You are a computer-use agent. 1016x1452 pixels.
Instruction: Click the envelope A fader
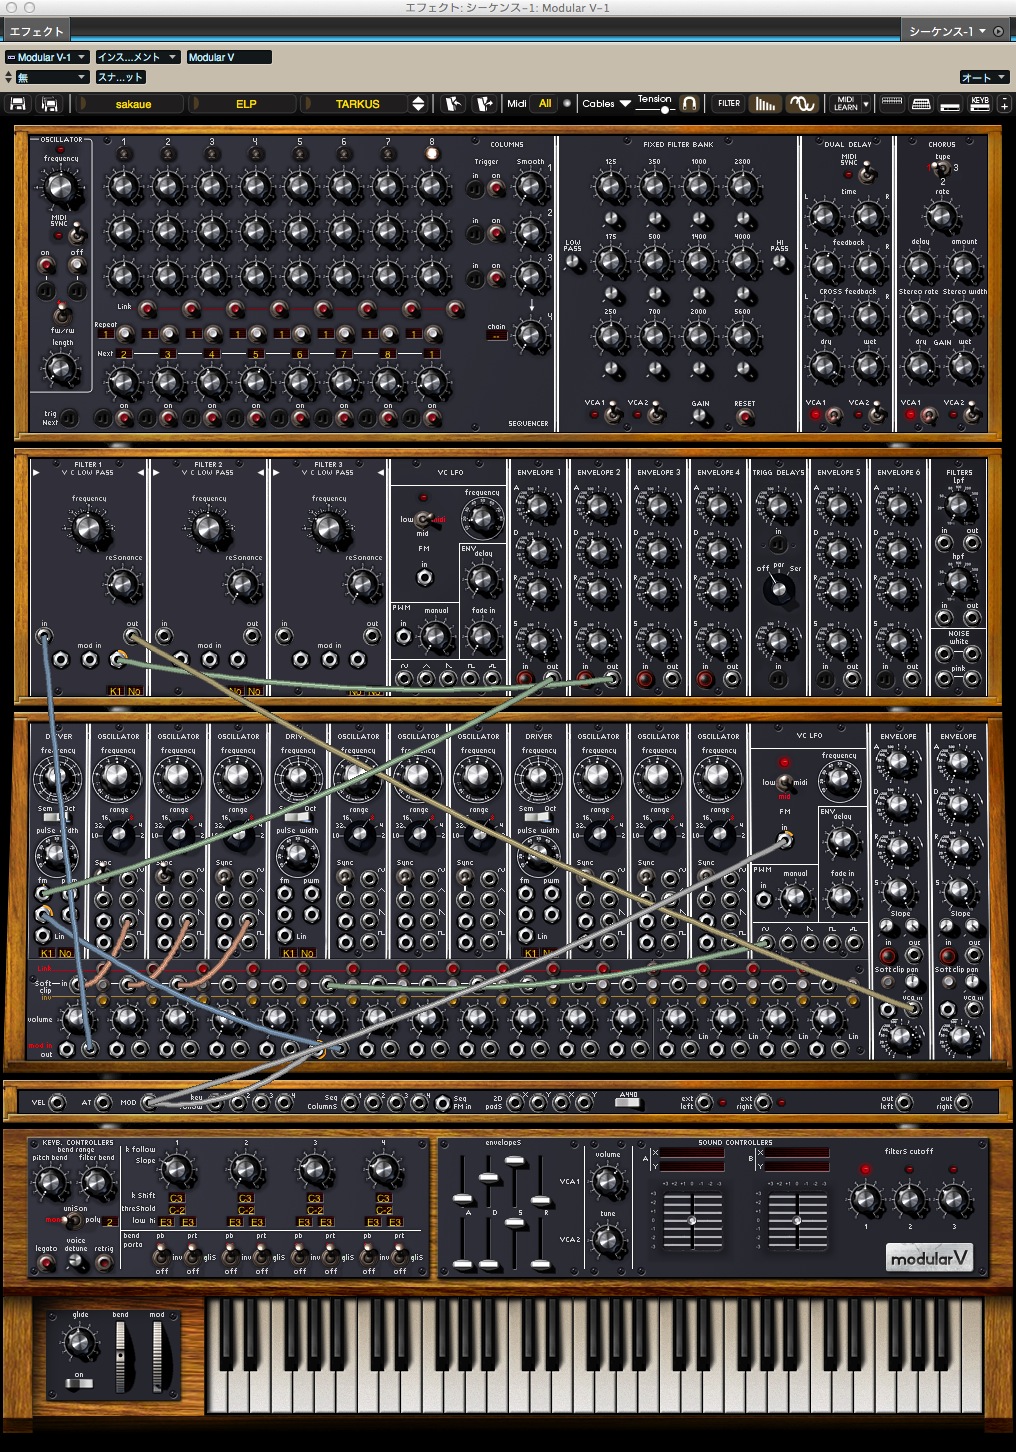coord(462,1198)
